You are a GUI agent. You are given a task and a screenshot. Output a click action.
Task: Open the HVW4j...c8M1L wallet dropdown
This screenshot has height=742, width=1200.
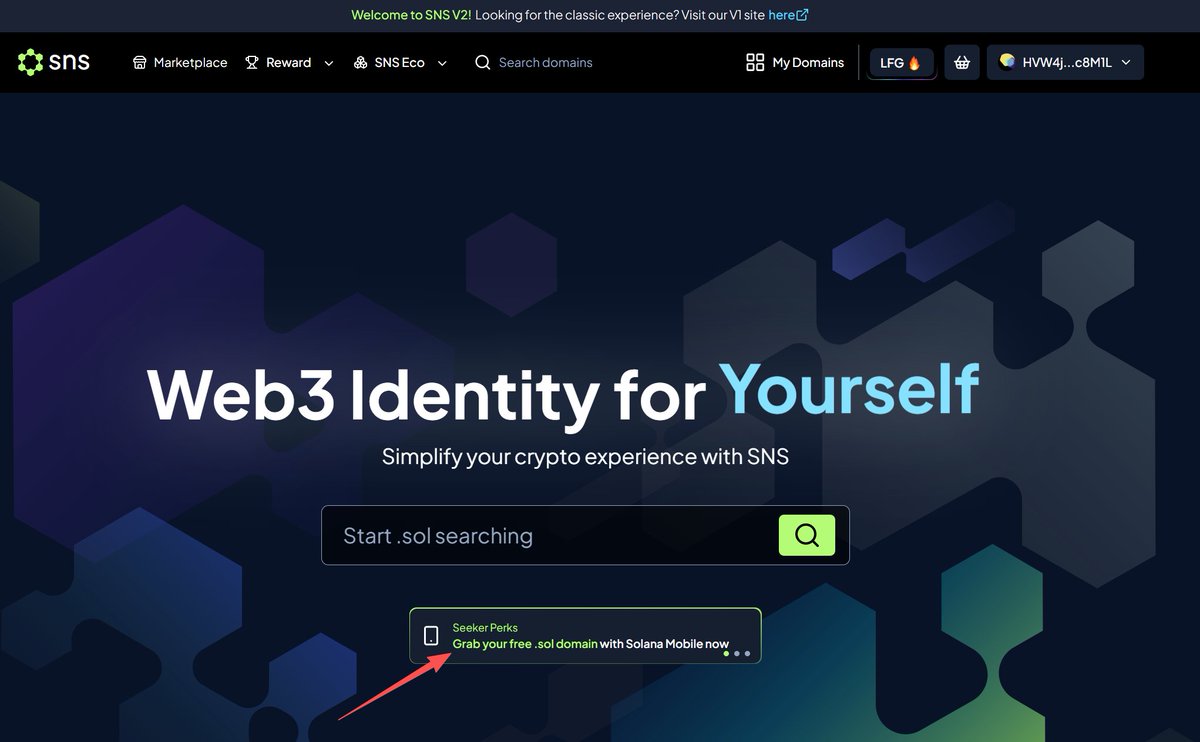click(1065, 62)
